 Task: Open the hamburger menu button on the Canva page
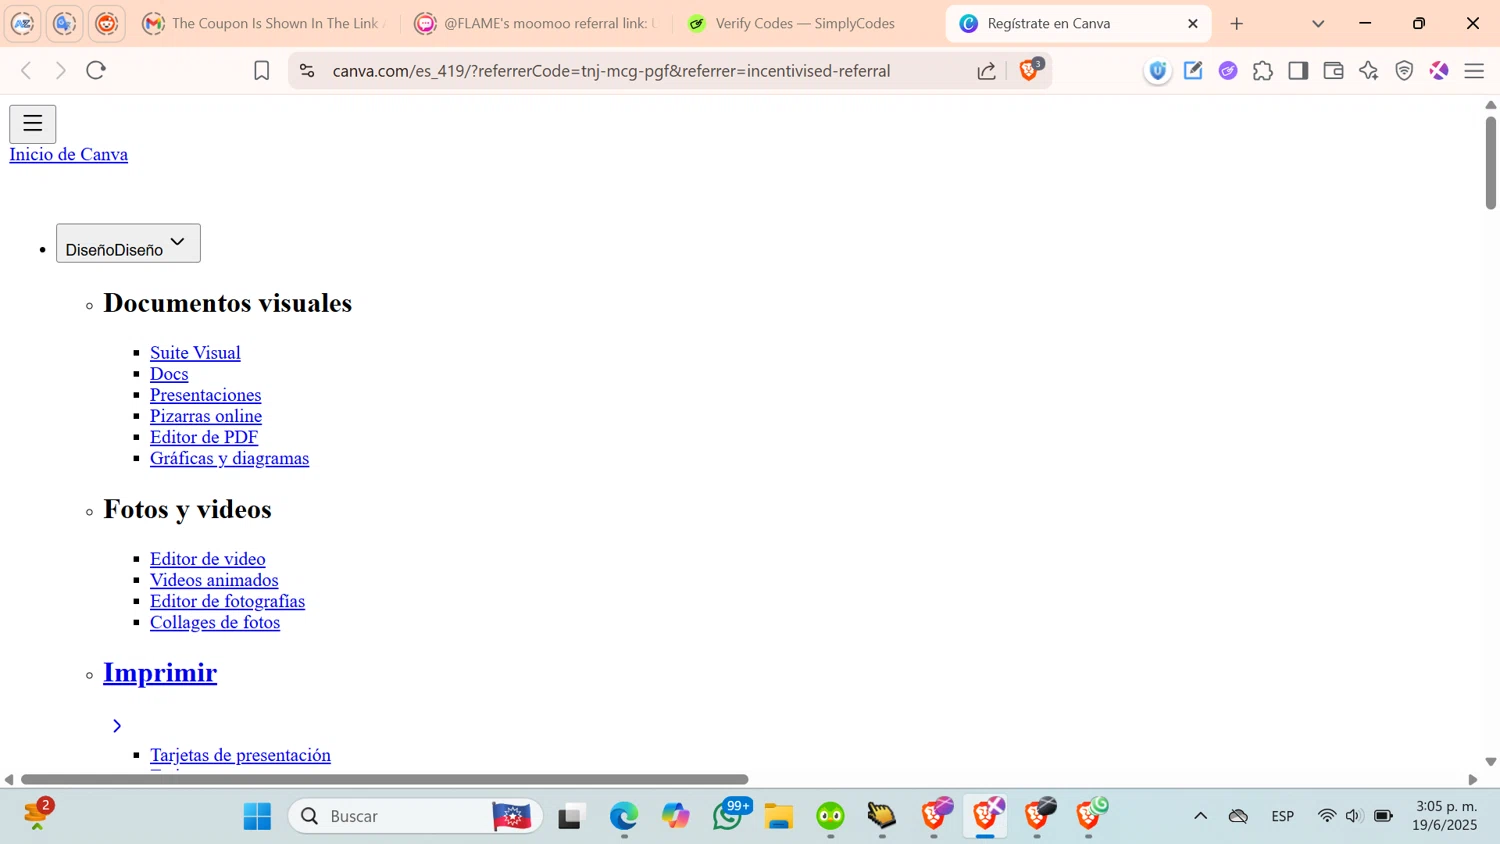[32, 124]
